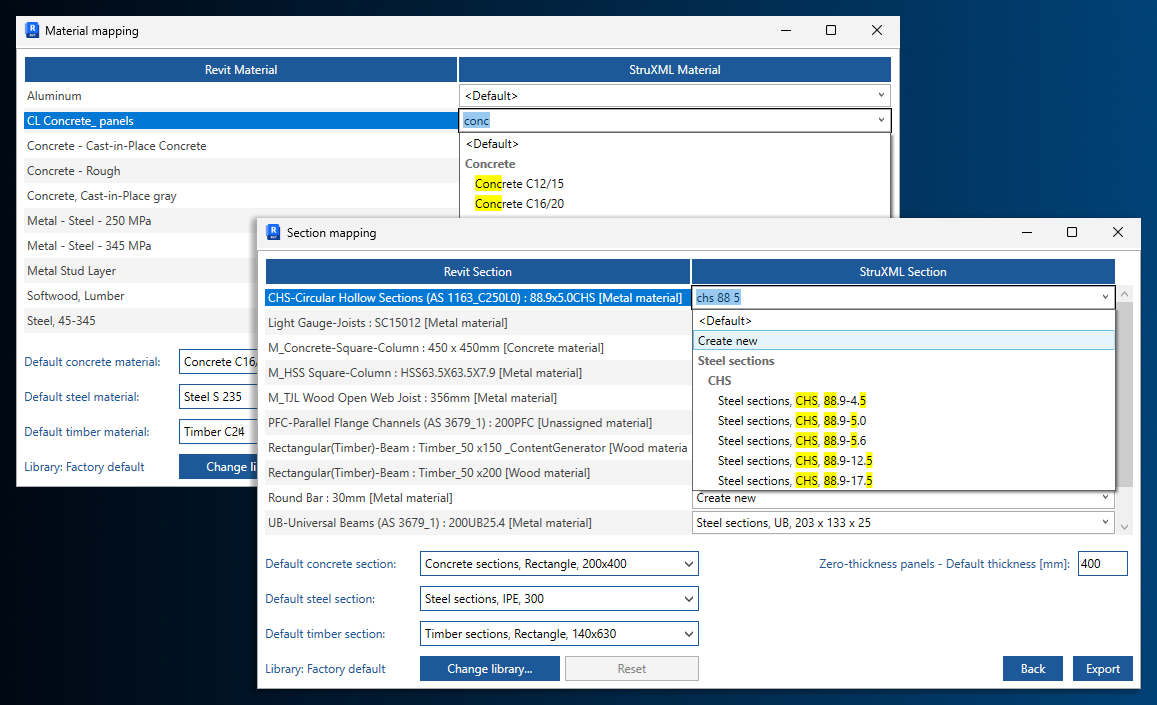Click the default thickness field showing 400
1157x705 pixels.
1102,564
